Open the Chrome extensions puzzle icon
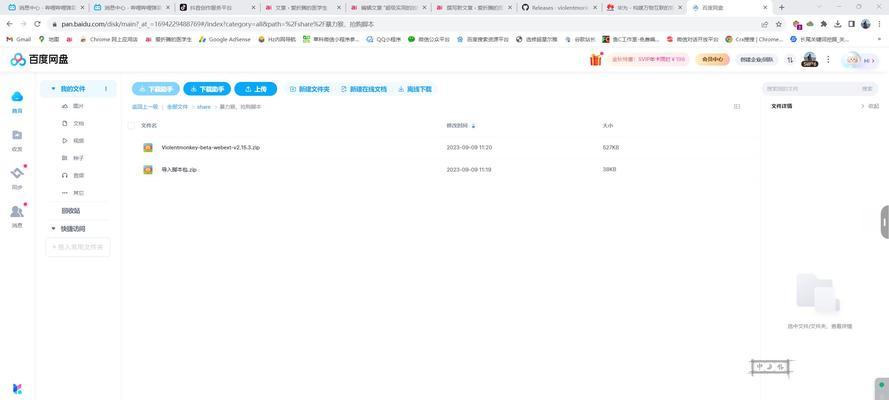 point(824,24)
